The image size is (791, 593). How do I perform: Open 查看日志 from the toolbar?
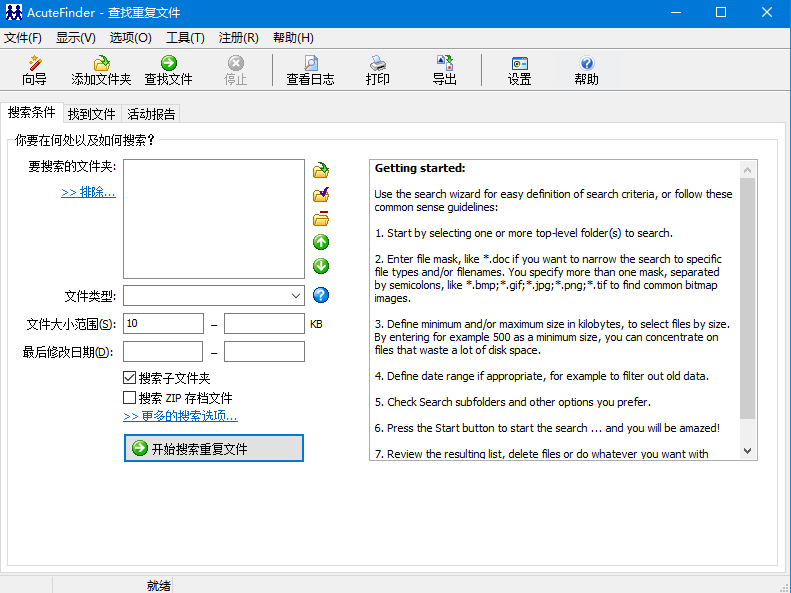[310, 70]
